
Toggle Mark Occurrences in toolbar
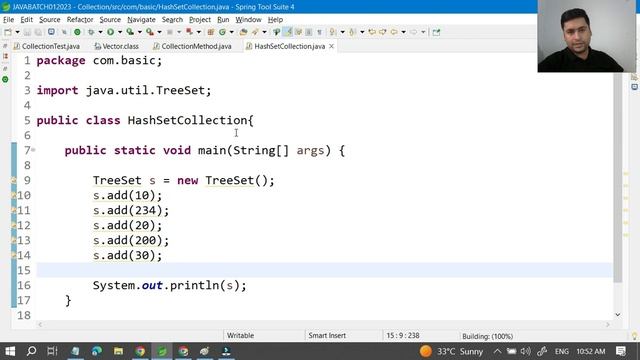(287, 32)
